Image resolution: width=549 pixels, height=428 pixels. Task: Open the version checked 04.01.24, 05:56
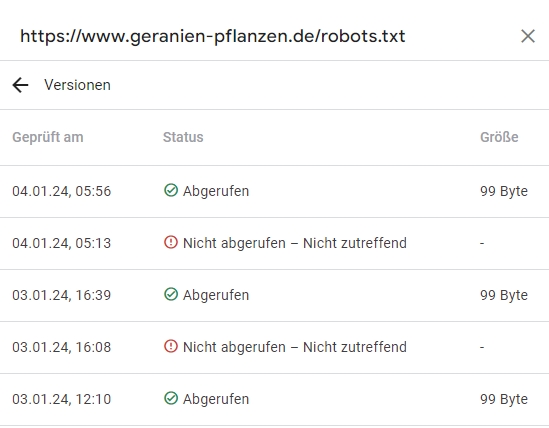274,191
